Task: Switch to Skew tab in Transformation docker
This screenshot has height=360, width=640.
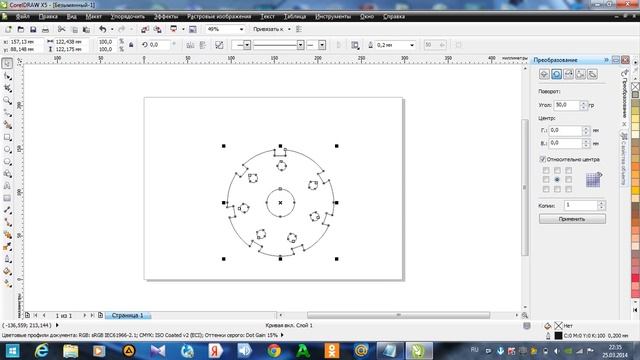Action: [593, 74]
